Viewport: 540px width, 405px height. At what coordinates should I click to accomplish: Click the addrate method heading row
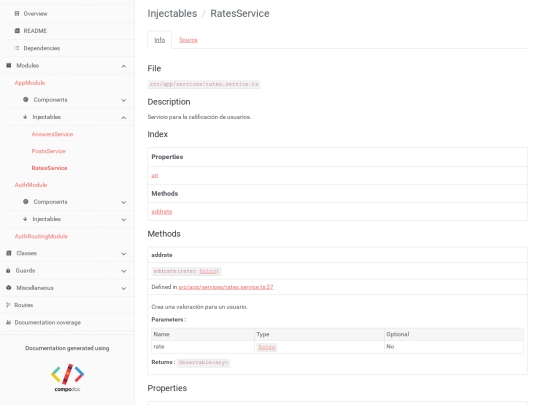(x=337, y=255)
